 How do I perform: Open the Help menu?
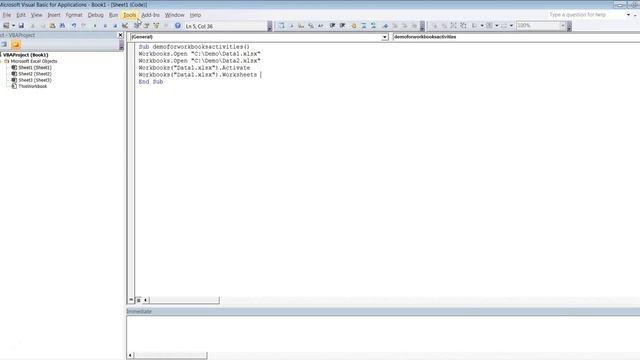(x=196, y=15)
